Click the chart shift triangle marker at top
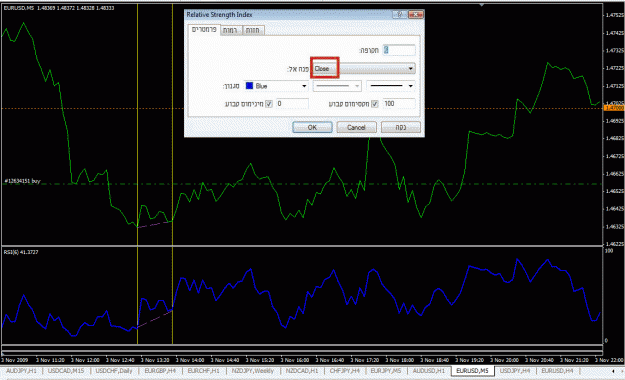This screenshot has width=625, height=380. (482, 5)
